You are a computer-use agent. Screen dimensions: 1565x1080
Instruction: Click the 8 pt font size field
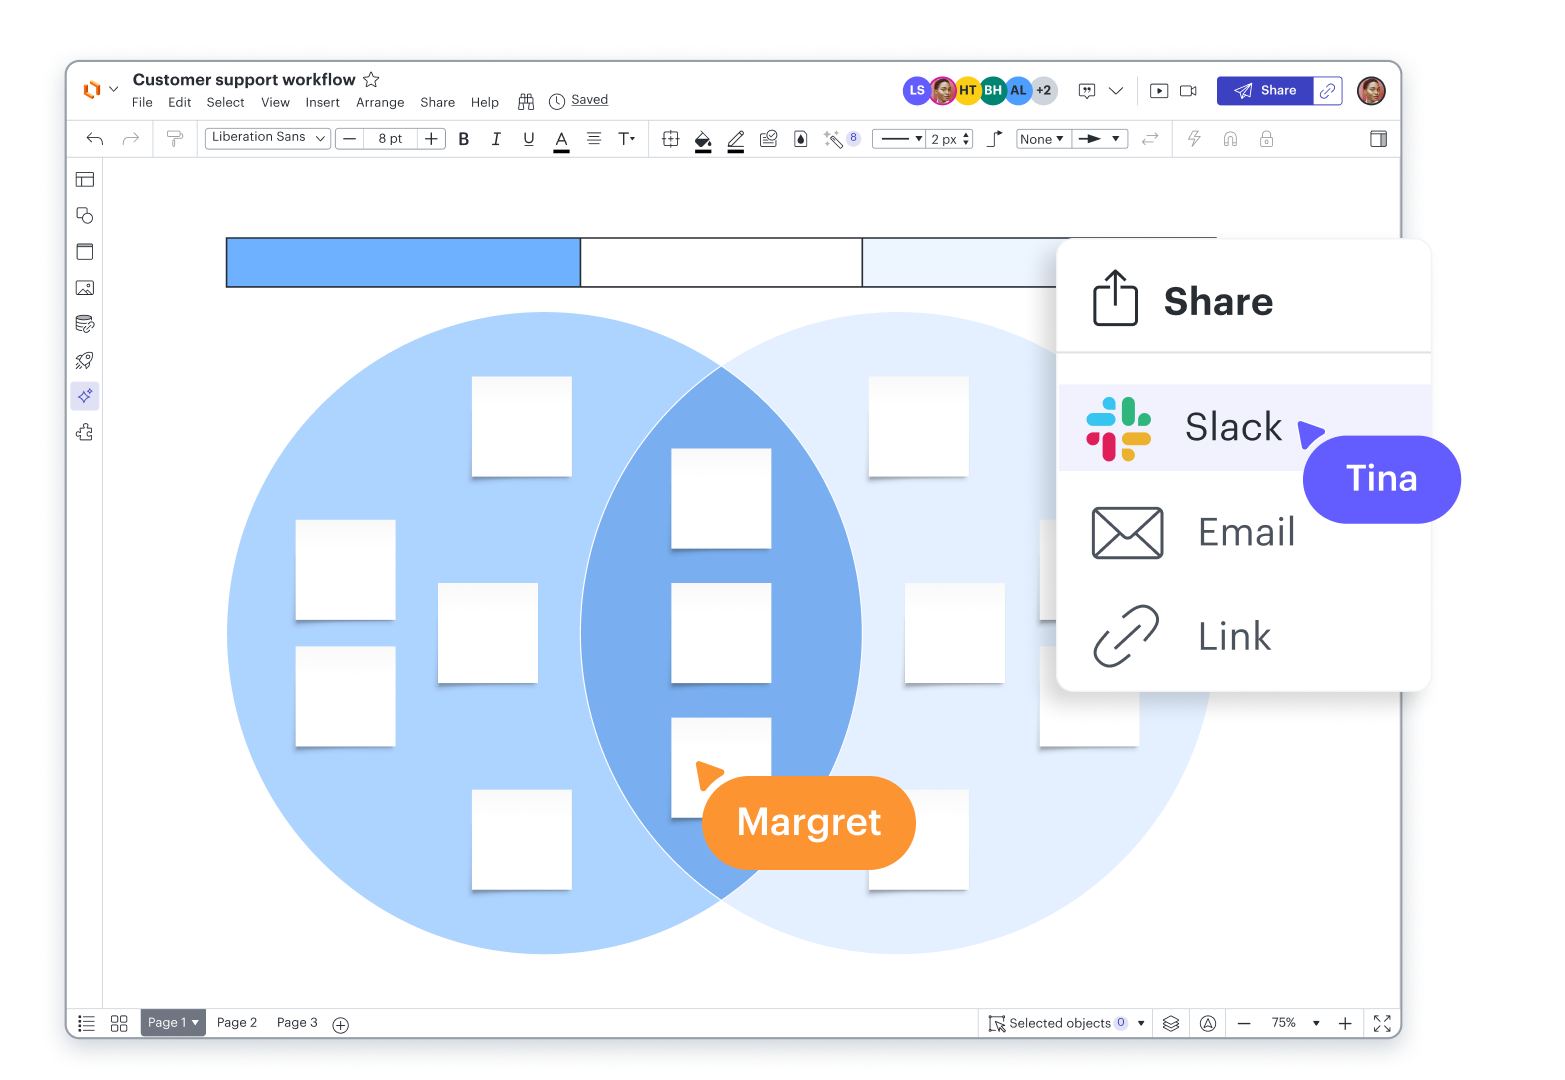coord(390,139)
